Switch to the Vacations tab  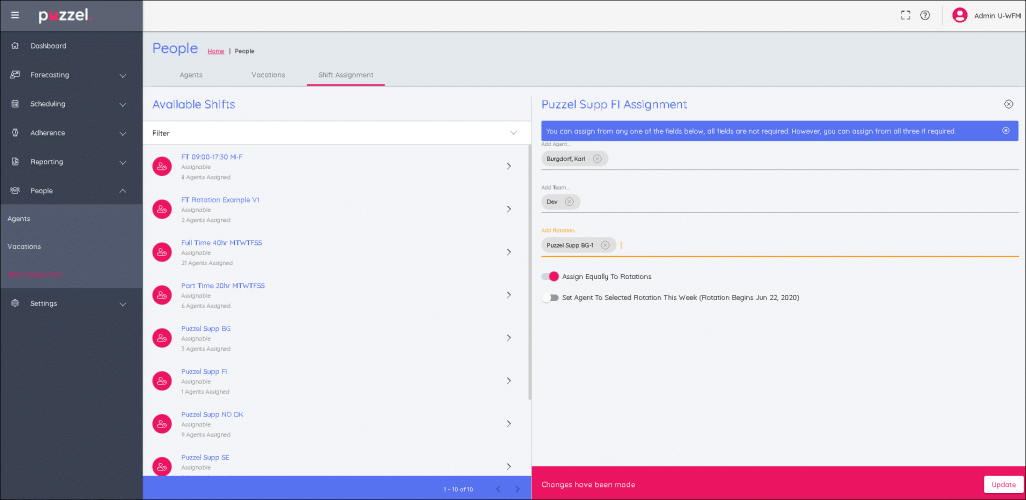pyautogui.click(x=267, y=75)
